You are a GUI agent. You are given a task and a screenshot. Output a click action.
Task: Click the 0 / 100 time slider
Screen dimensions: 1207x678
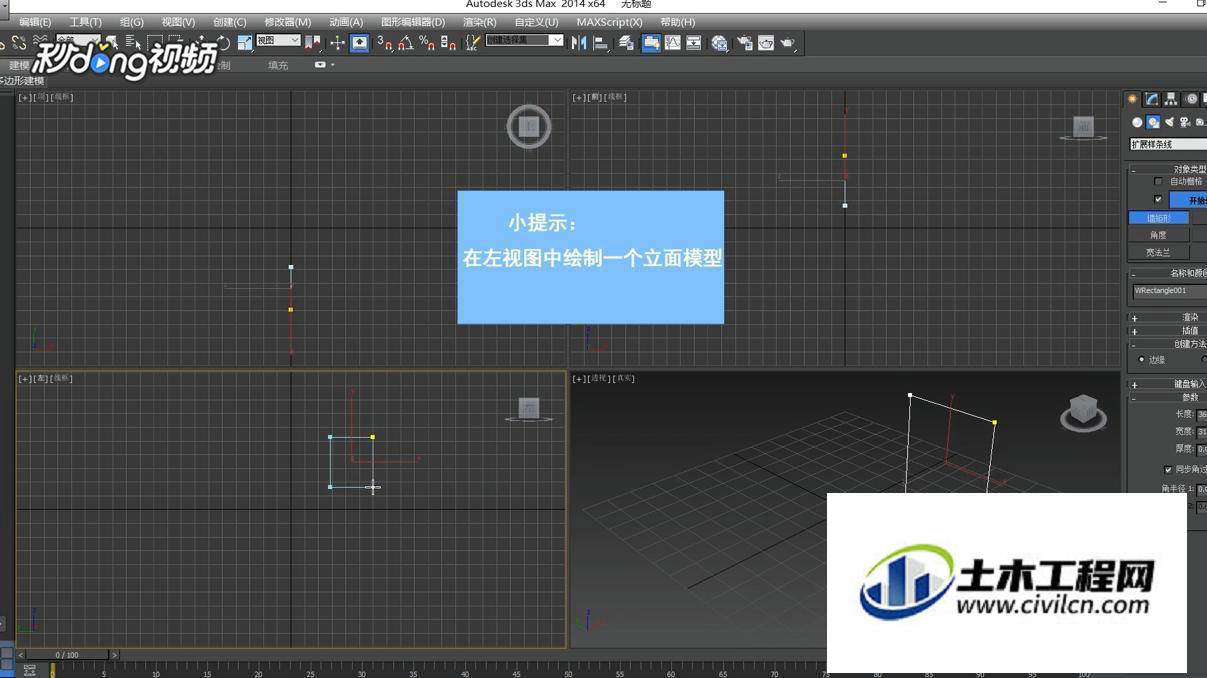pyautogui.click(x=66, y=655)
